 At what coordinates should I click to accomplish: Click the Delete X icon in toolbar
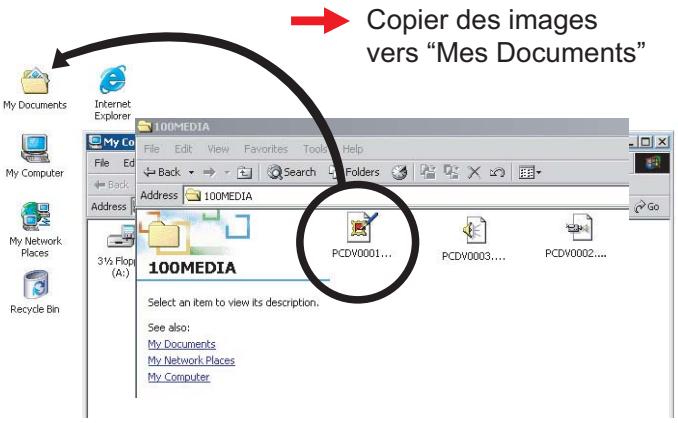point(474,173)
